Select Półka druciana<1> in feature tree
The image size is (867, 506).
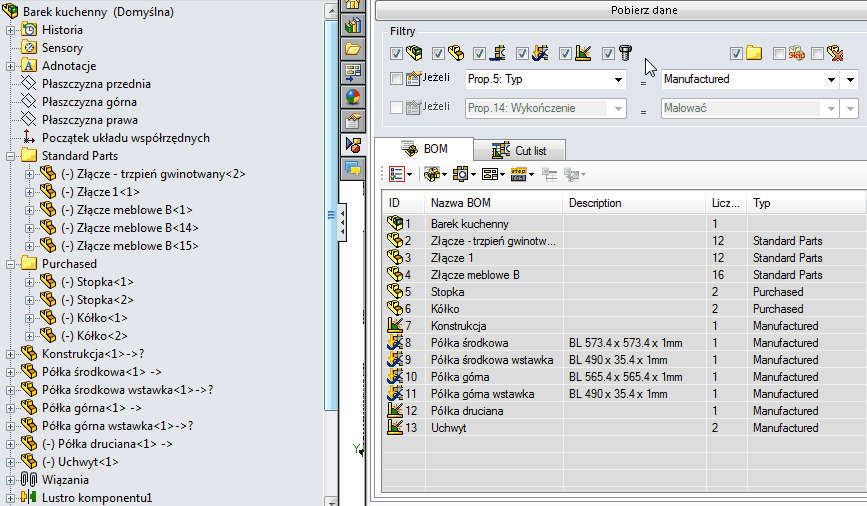107,444
